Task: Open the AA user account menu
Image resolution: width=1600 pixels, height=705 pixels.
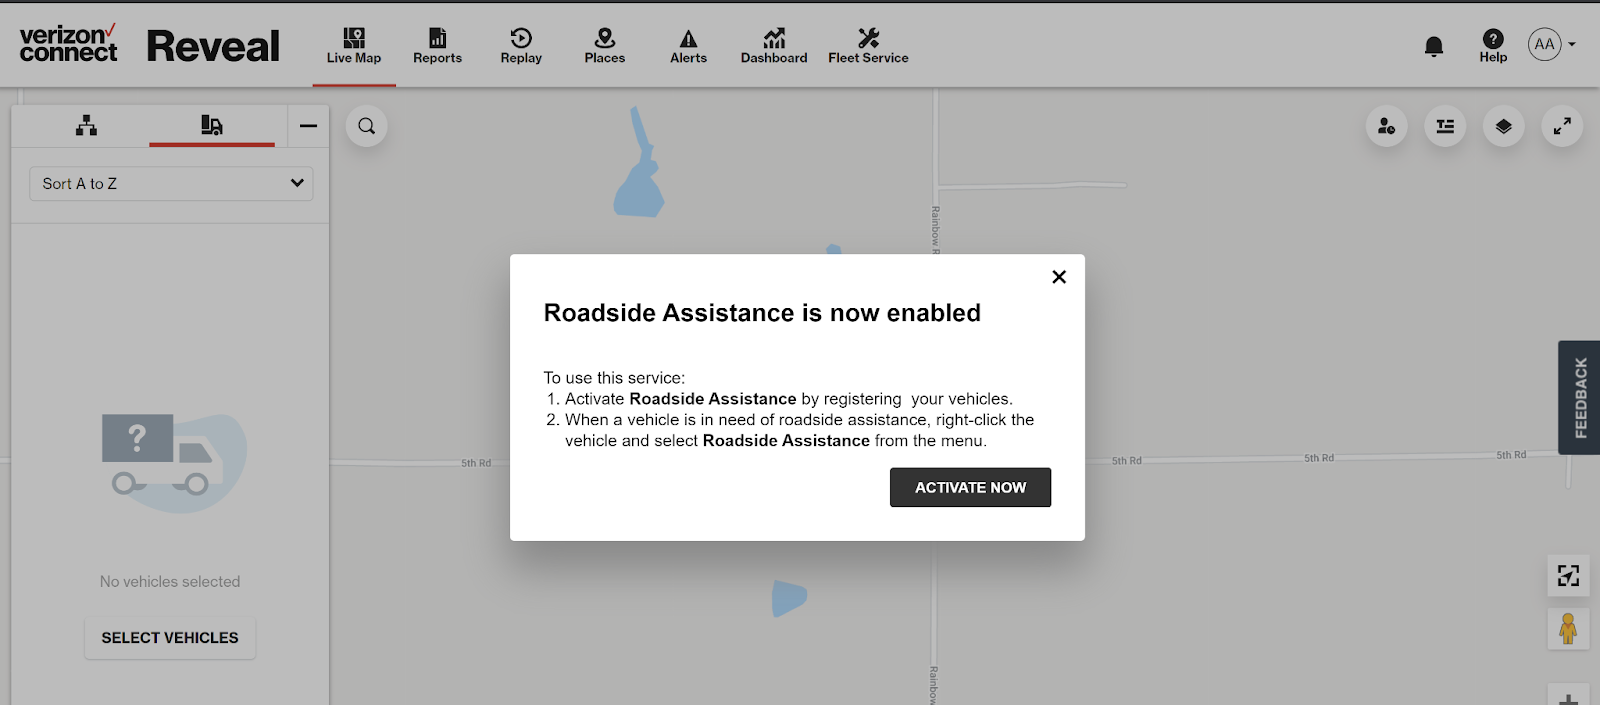Action: [1551, 44]
